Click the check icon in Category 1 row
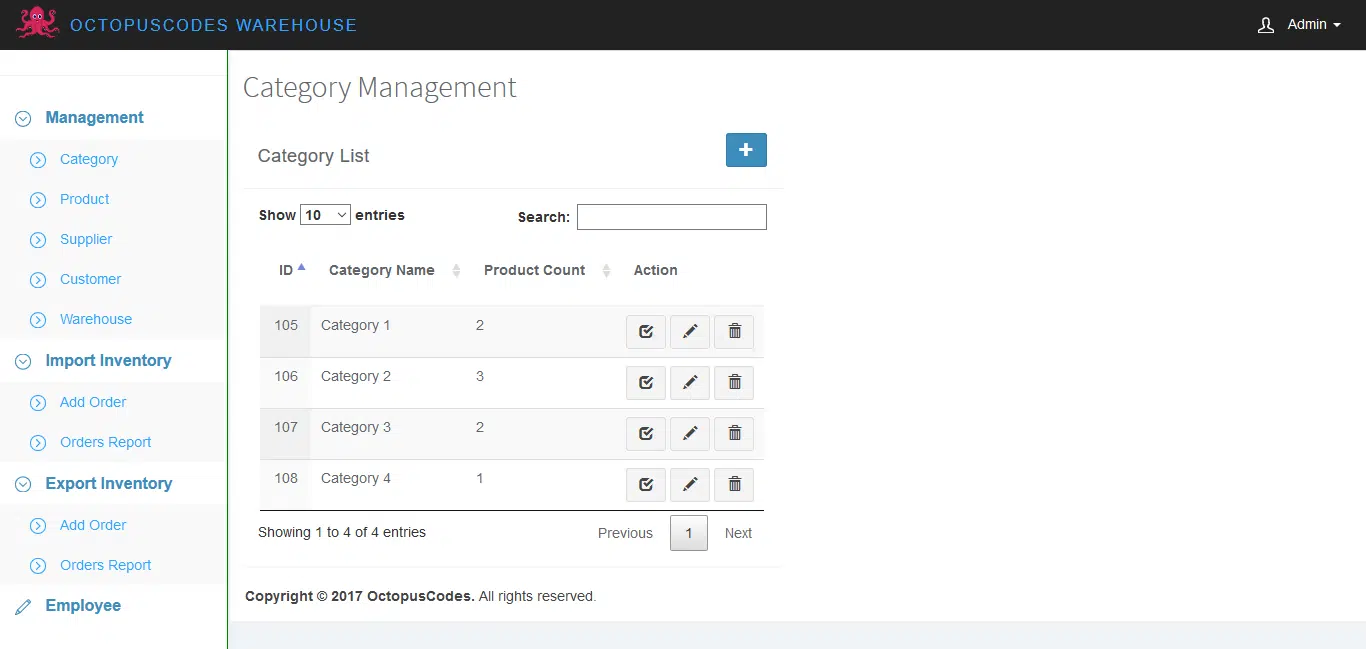Viewport: 1366px width, 649px height. coord(645,332)
